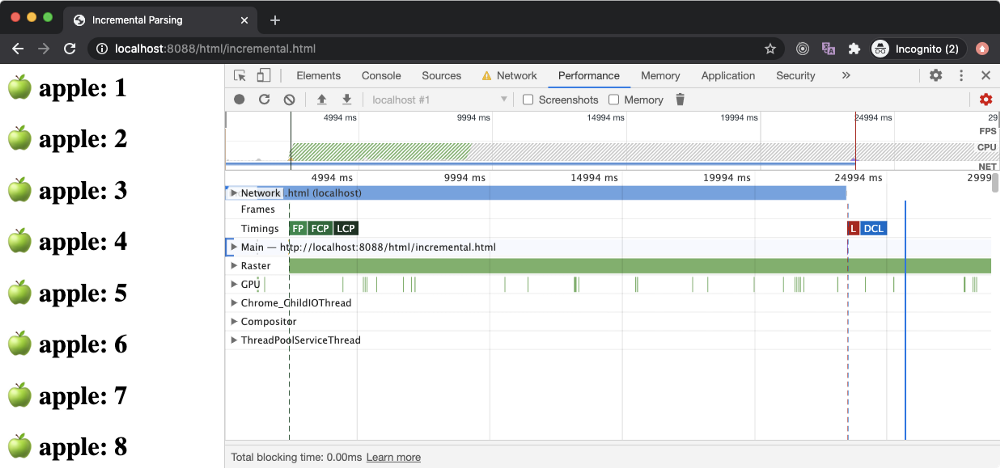Click the Timings track label
The height and width of the screenshot is (468, 1000).
click(x=260, y=228)
